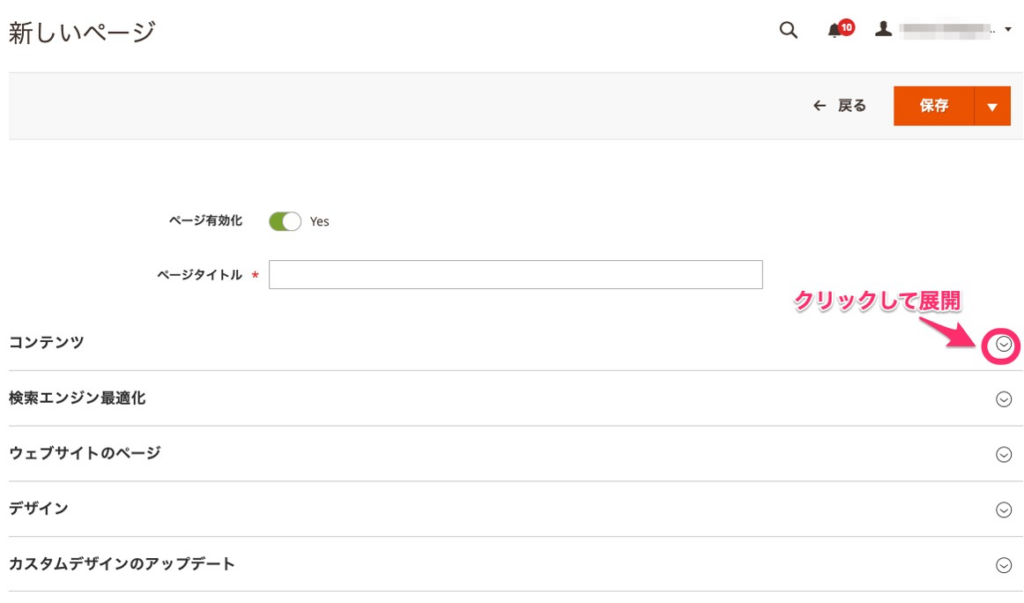Click the back arrow beside 戻る
This screenshot has width=1024, height=603.
pos(818,105)
